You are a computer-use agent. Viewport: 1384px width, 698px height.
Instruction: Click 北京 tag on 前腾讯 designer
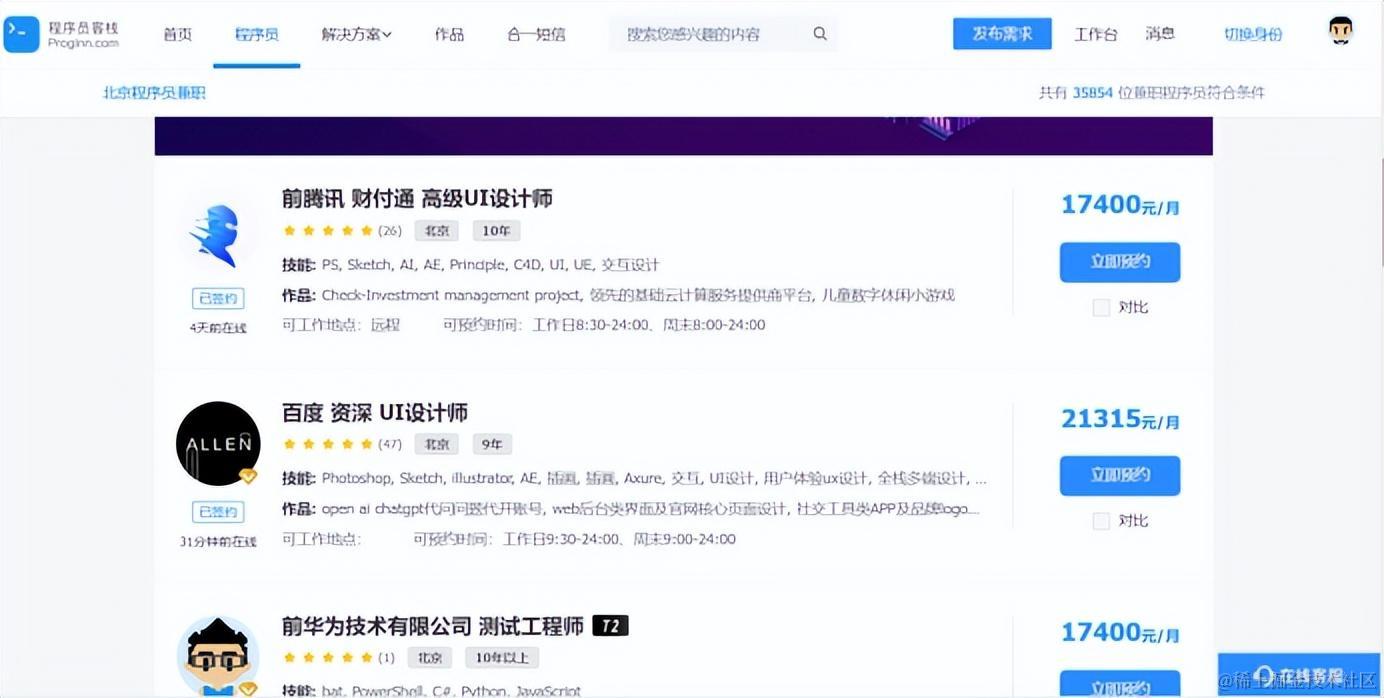437,231
